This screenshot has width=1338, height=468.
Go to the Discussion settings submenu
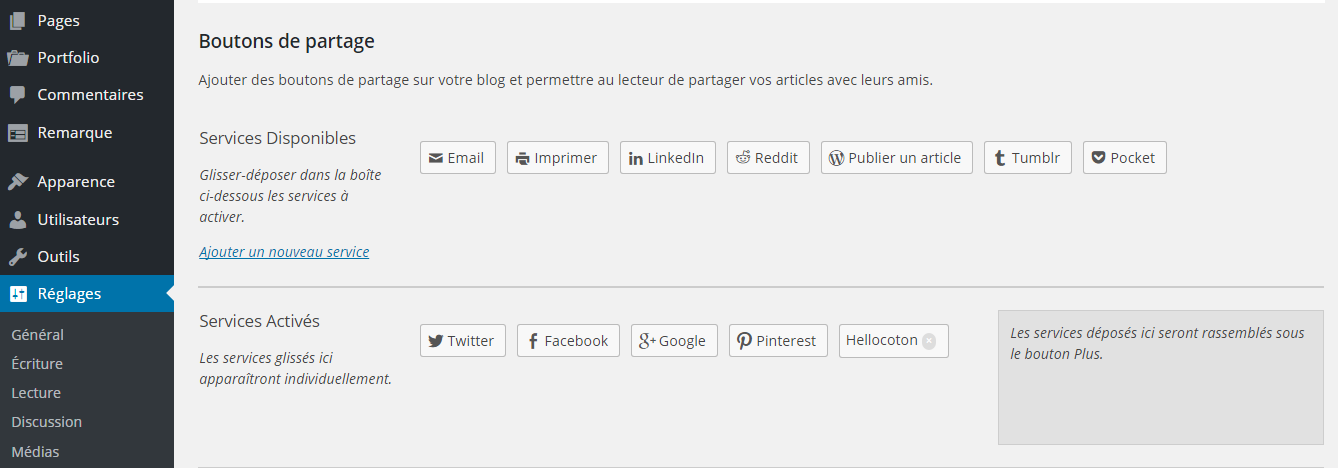pyautogui.click(x=46, y=422)
